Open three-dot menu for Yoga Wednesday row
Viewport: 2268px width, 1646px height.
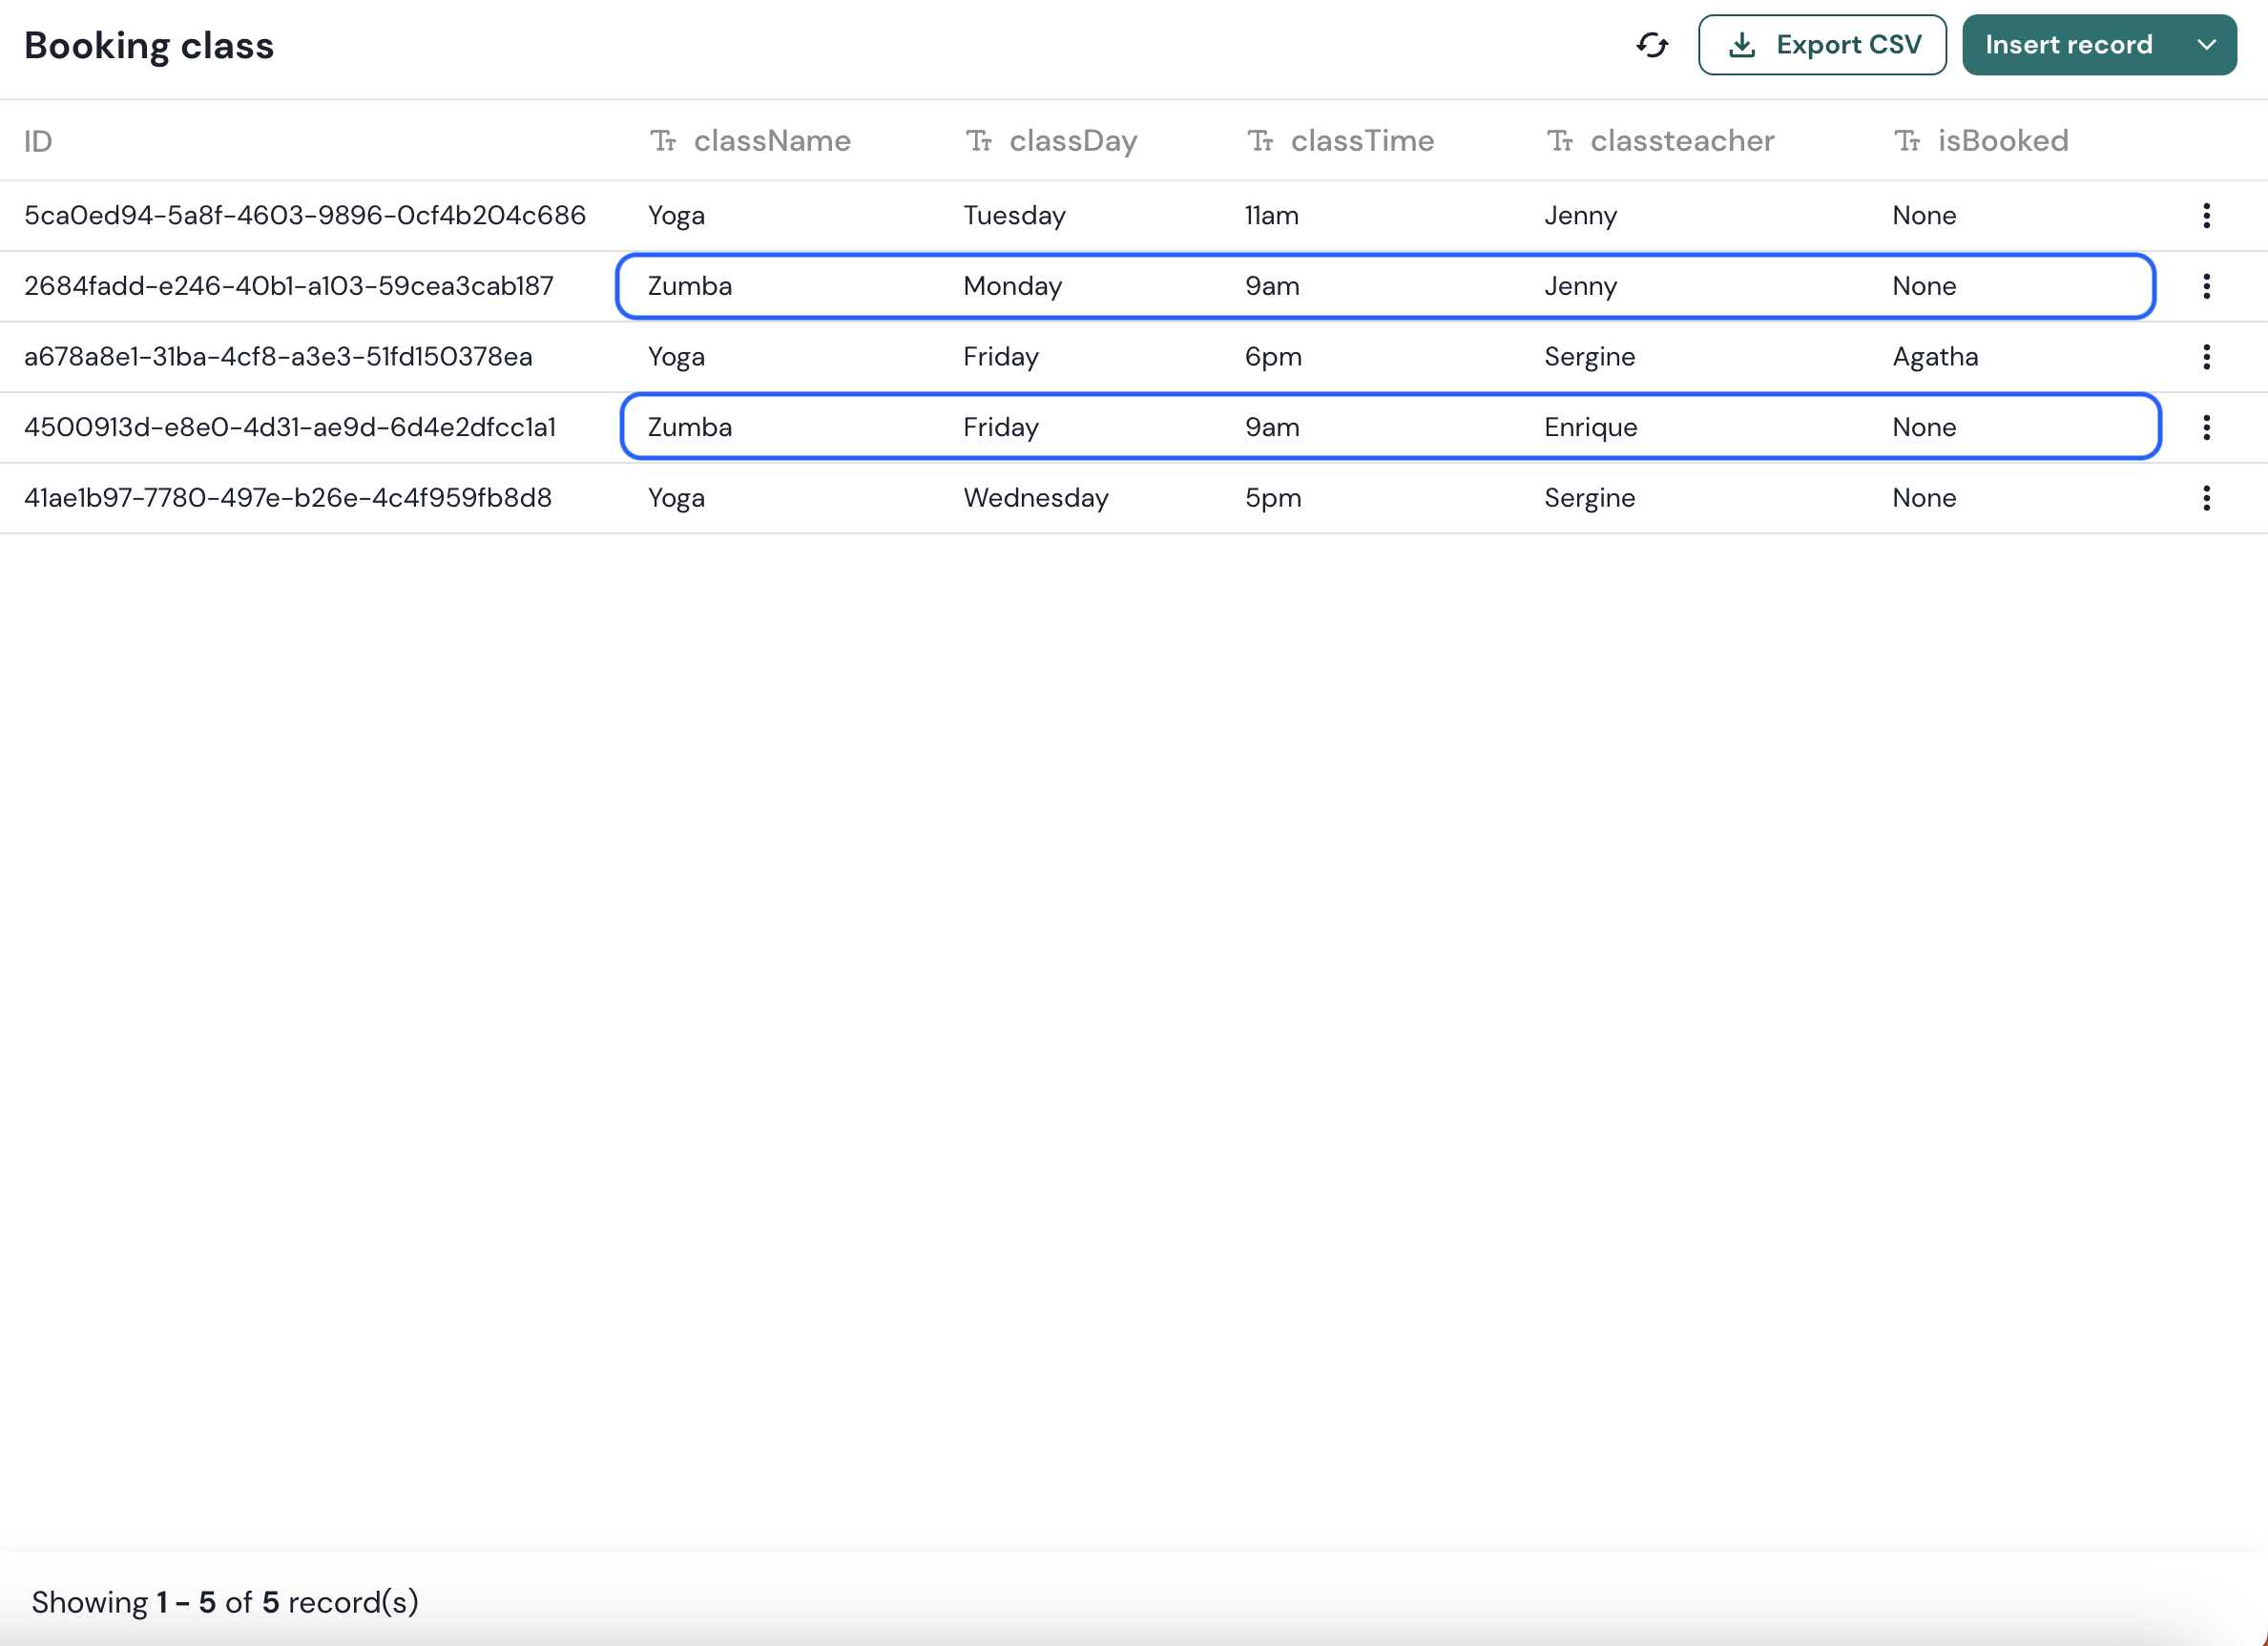(2205, 498)
